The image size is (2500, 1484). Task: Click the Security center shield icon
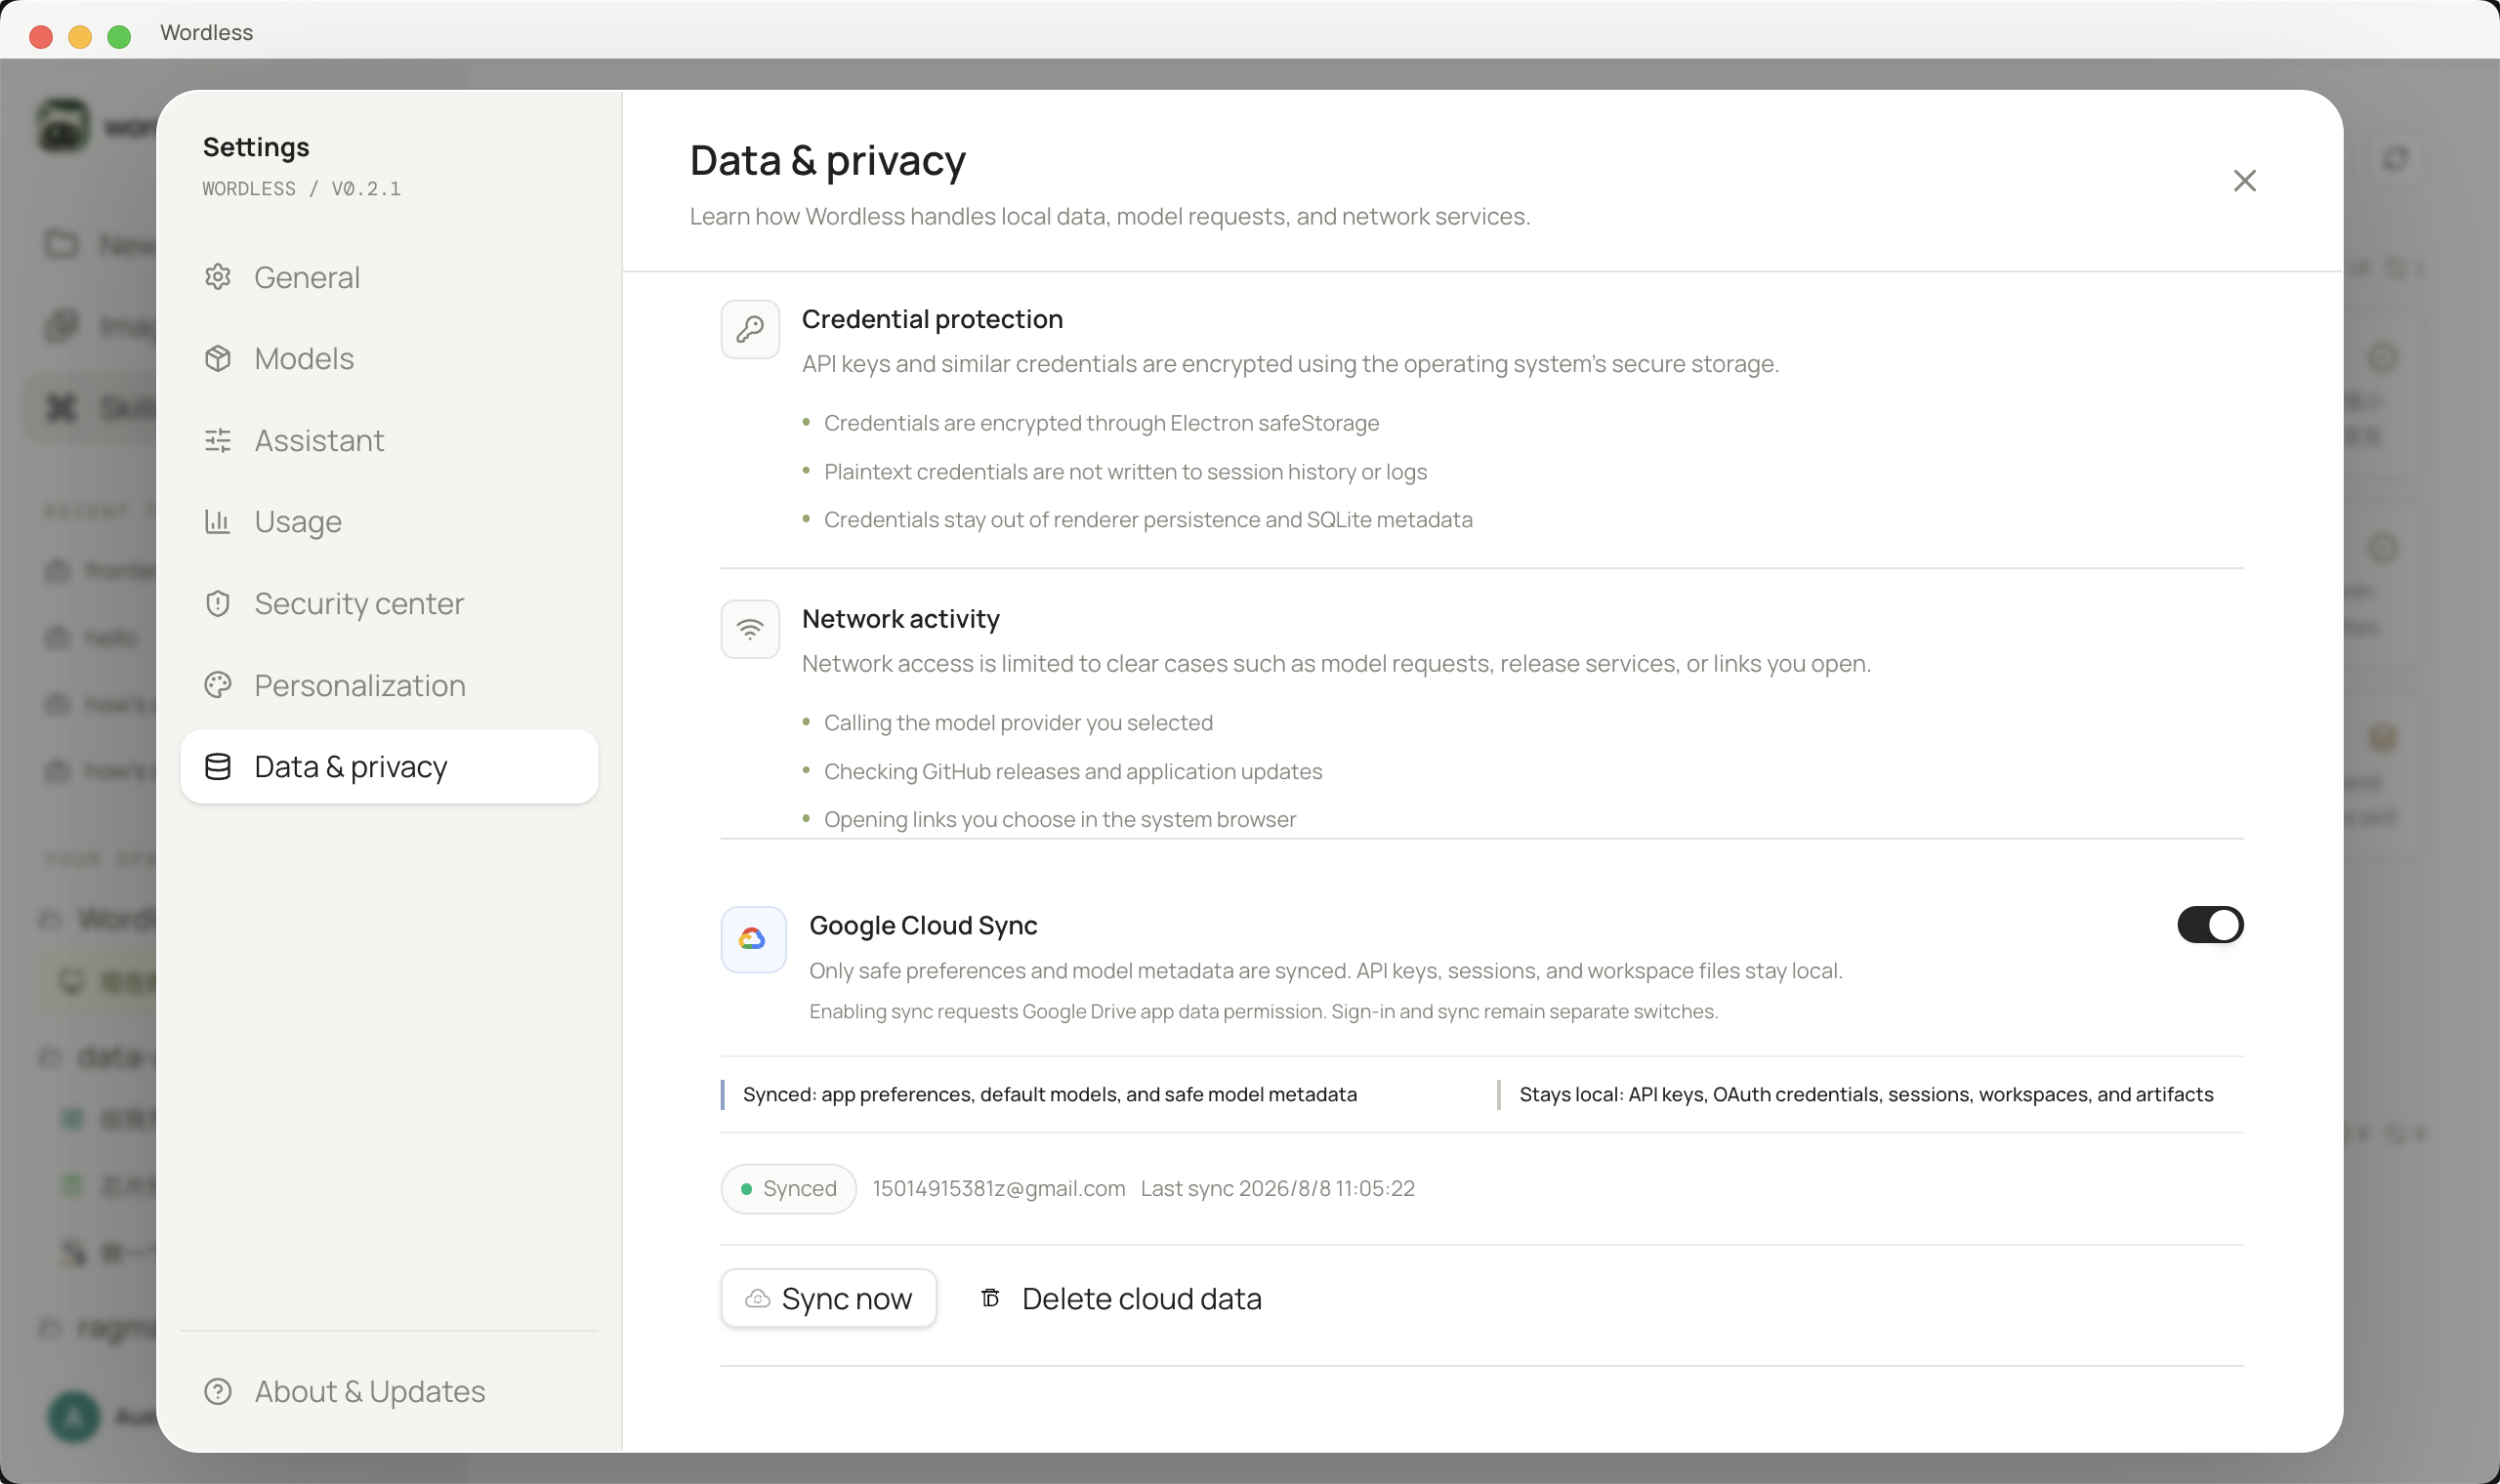point(218,604)
